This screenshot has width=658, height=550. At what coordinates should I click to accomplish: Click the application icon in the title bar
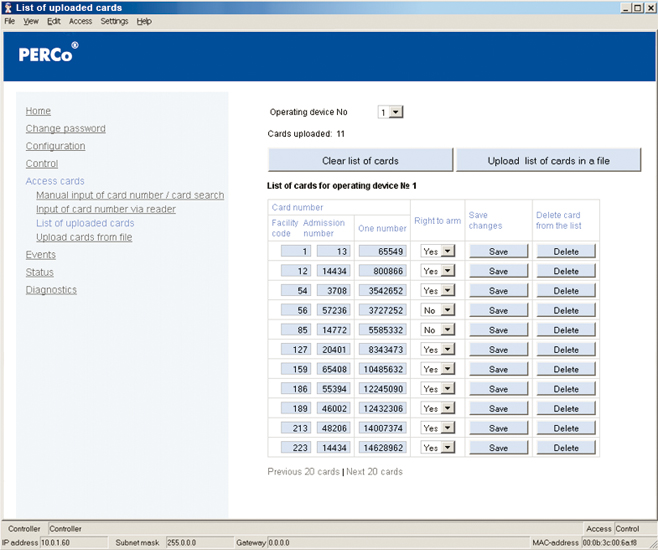click(8, 7)
